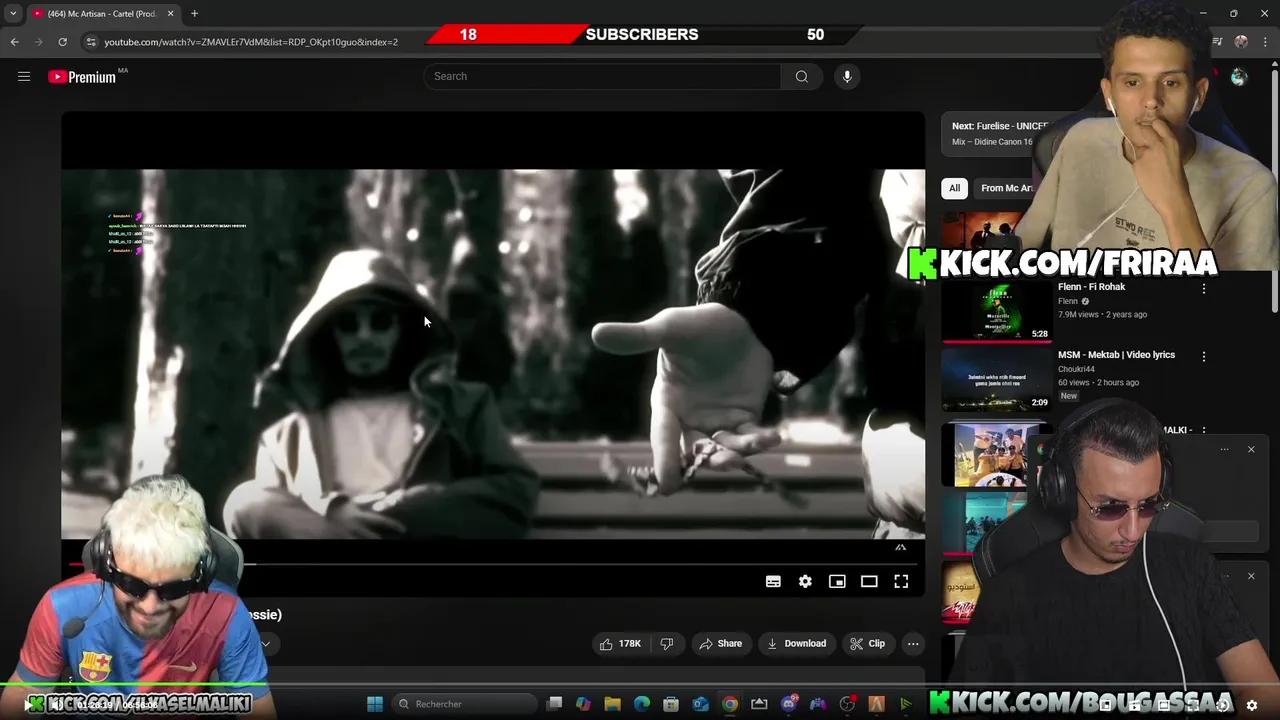
Task: Toggle subtitles in the video player
Action: pos(773,581)
